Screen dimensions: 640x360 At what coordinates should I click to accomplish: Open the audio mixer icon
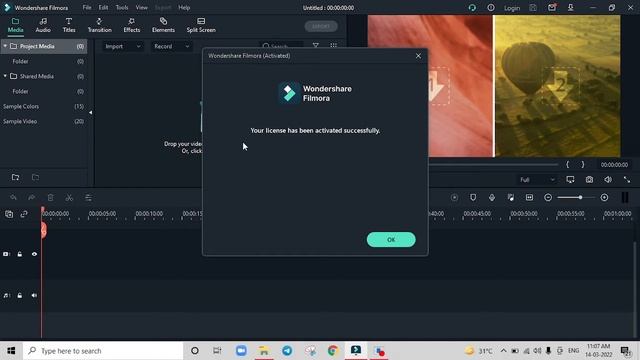(x=511, y=198)
